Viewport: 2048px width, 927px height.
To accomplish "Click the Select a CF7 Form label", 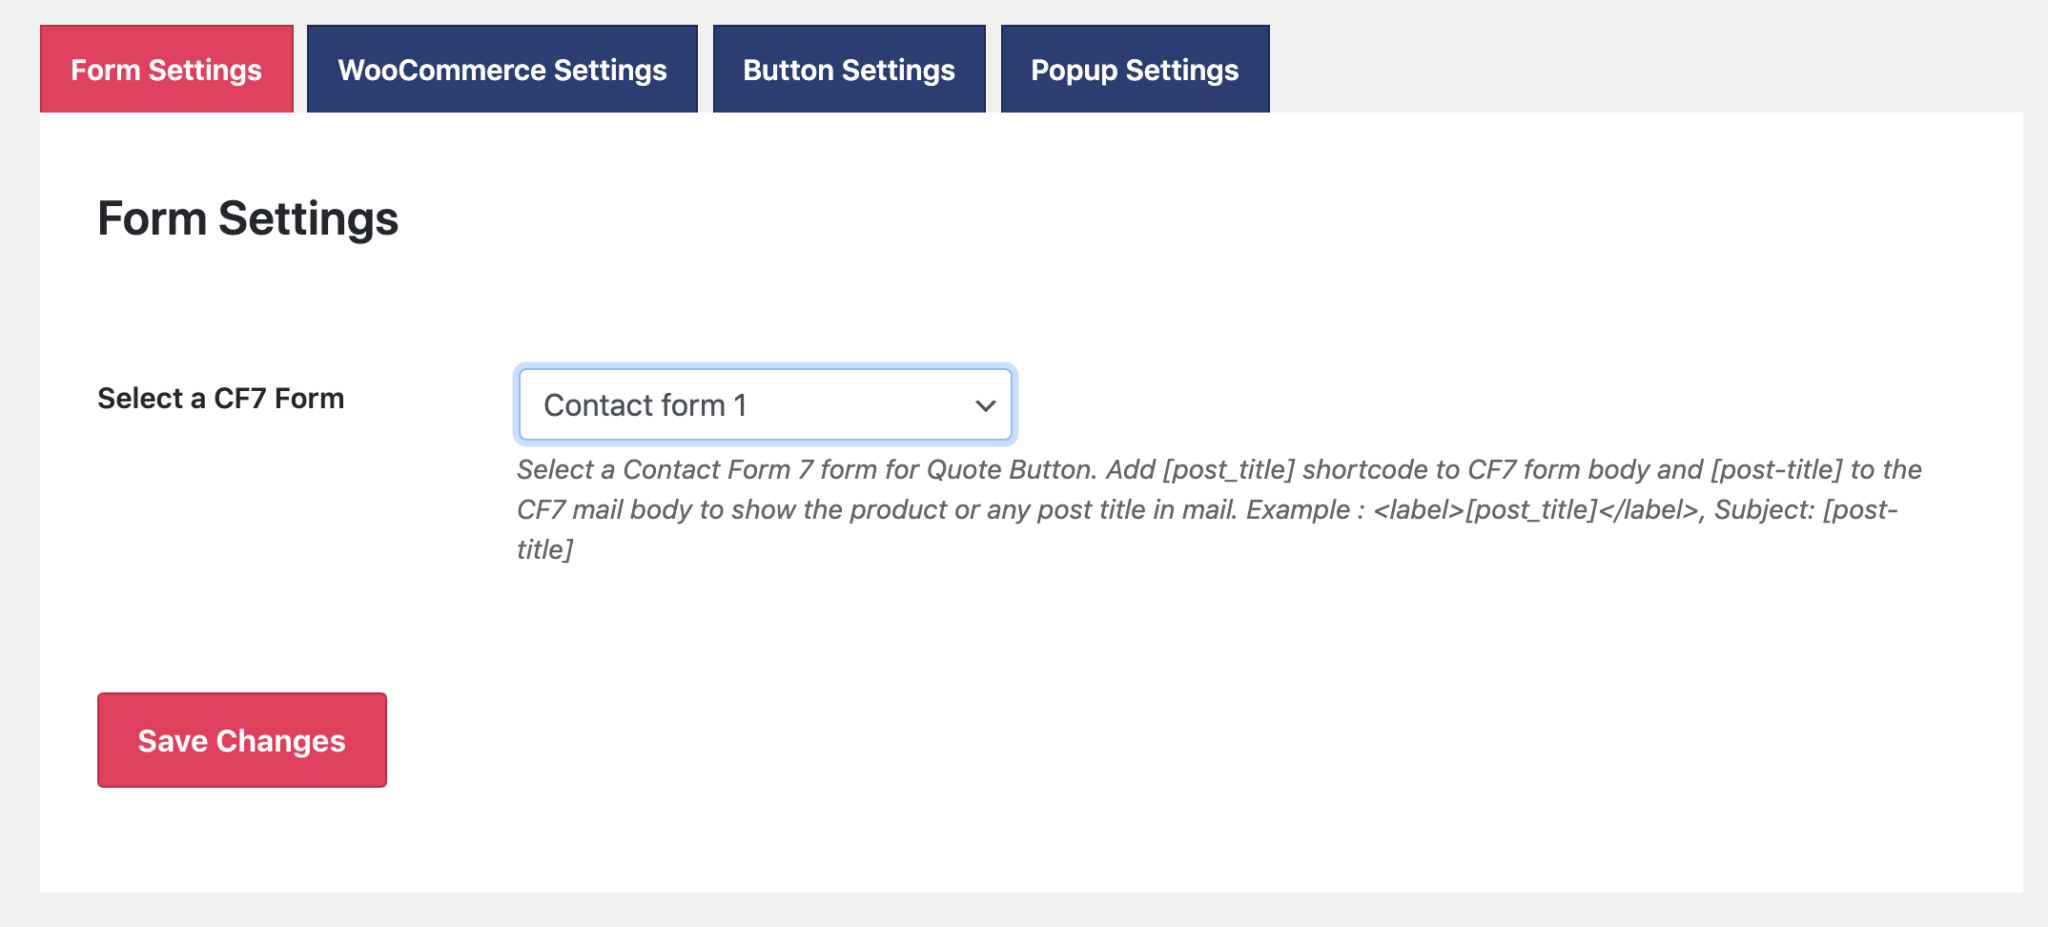I will pyautogui.click(x=220, y=397).
